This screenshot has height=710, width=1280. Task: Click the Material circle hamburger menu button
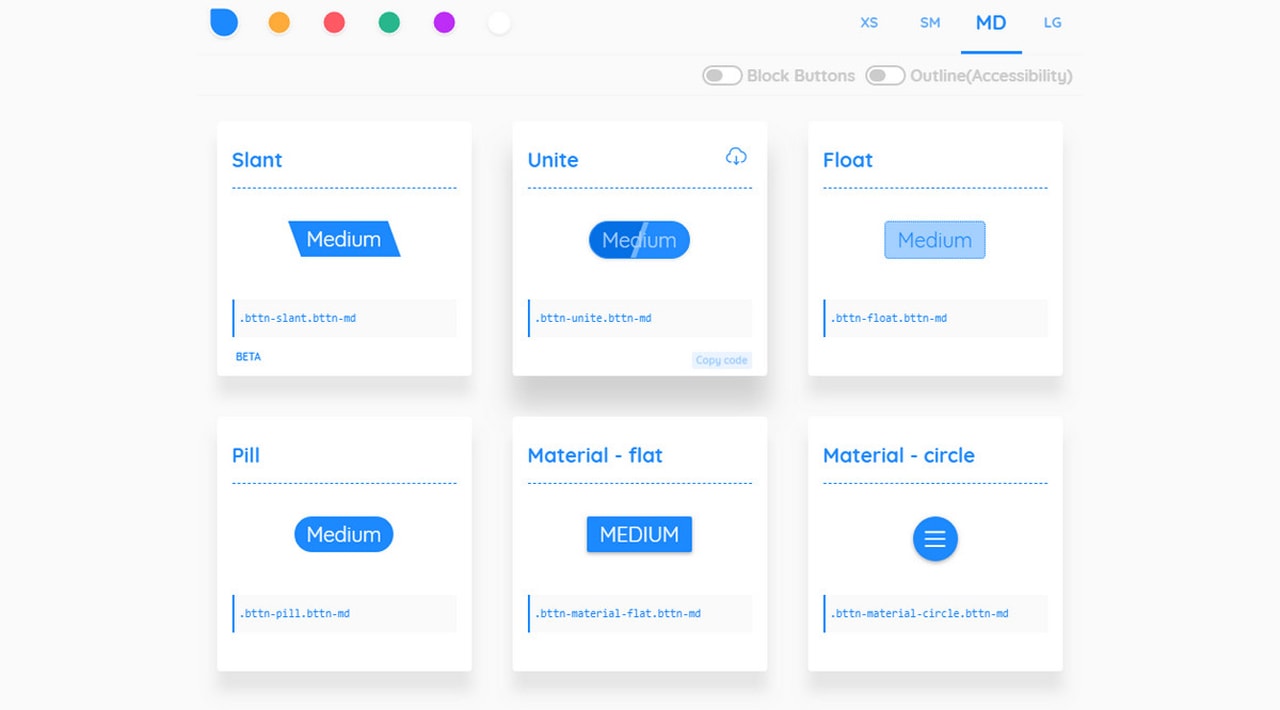click(x=935, y=539)
